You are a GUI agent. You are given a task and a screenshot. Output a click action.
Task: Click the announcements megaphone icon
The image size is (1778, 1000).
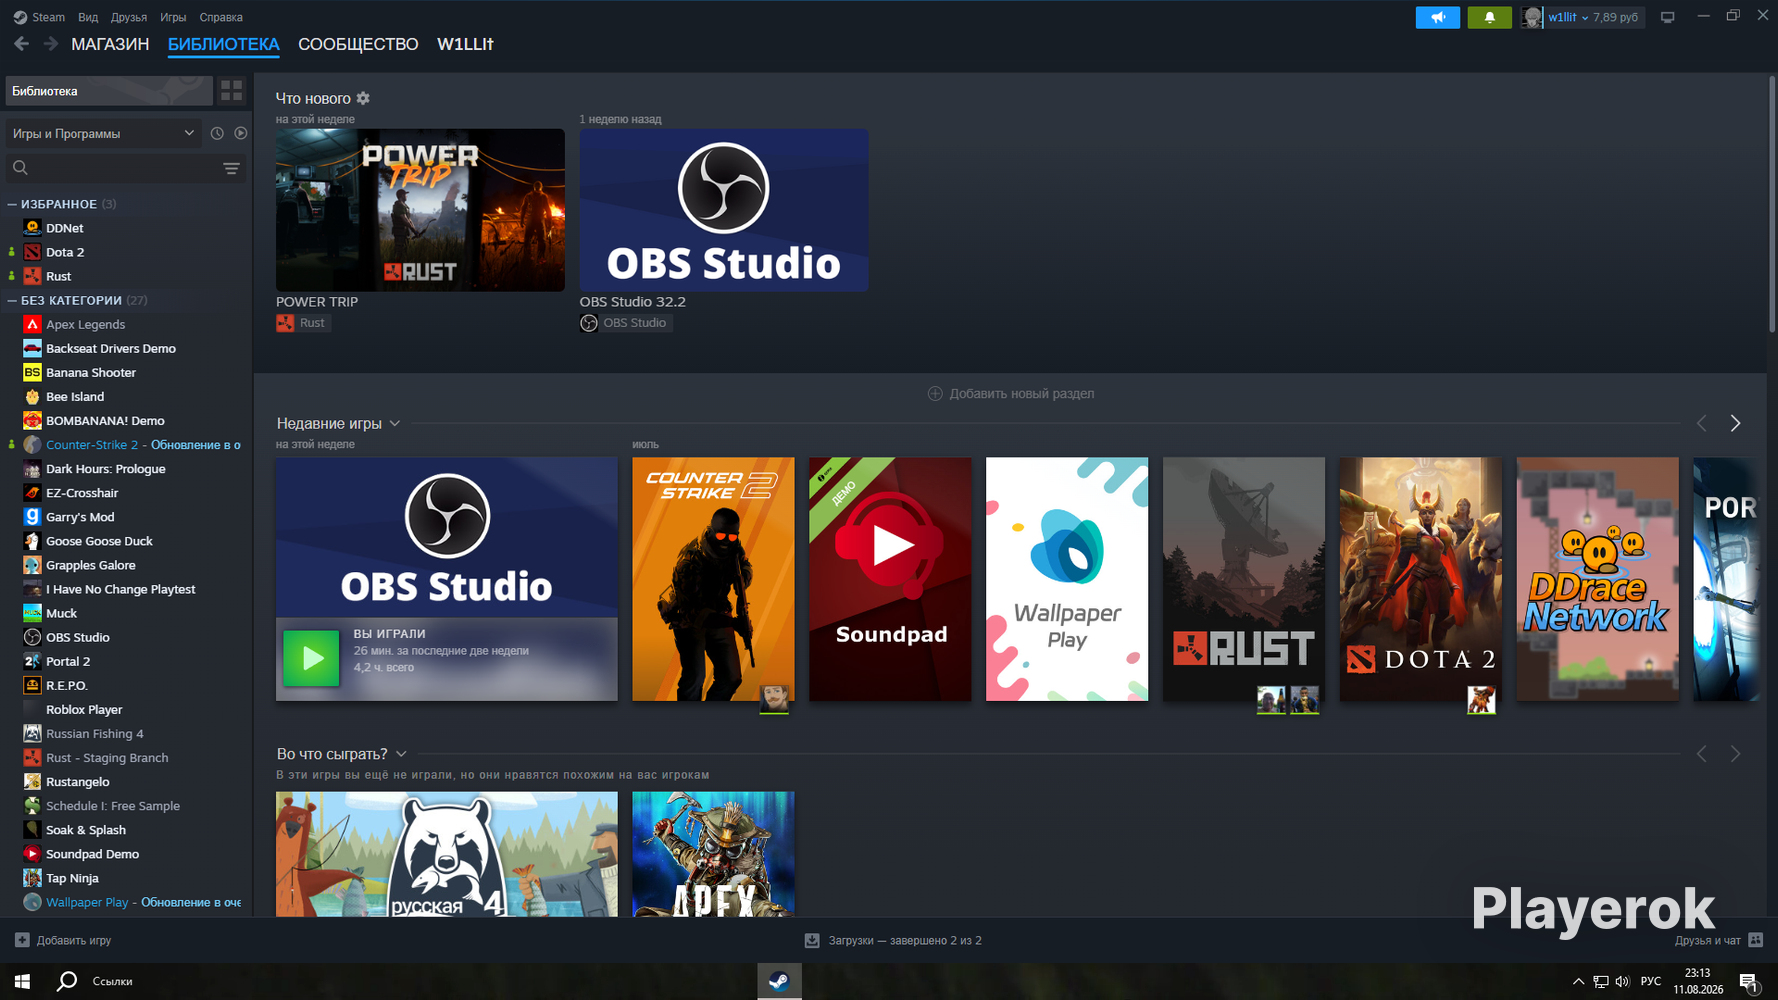click(x=1437, y=17)
